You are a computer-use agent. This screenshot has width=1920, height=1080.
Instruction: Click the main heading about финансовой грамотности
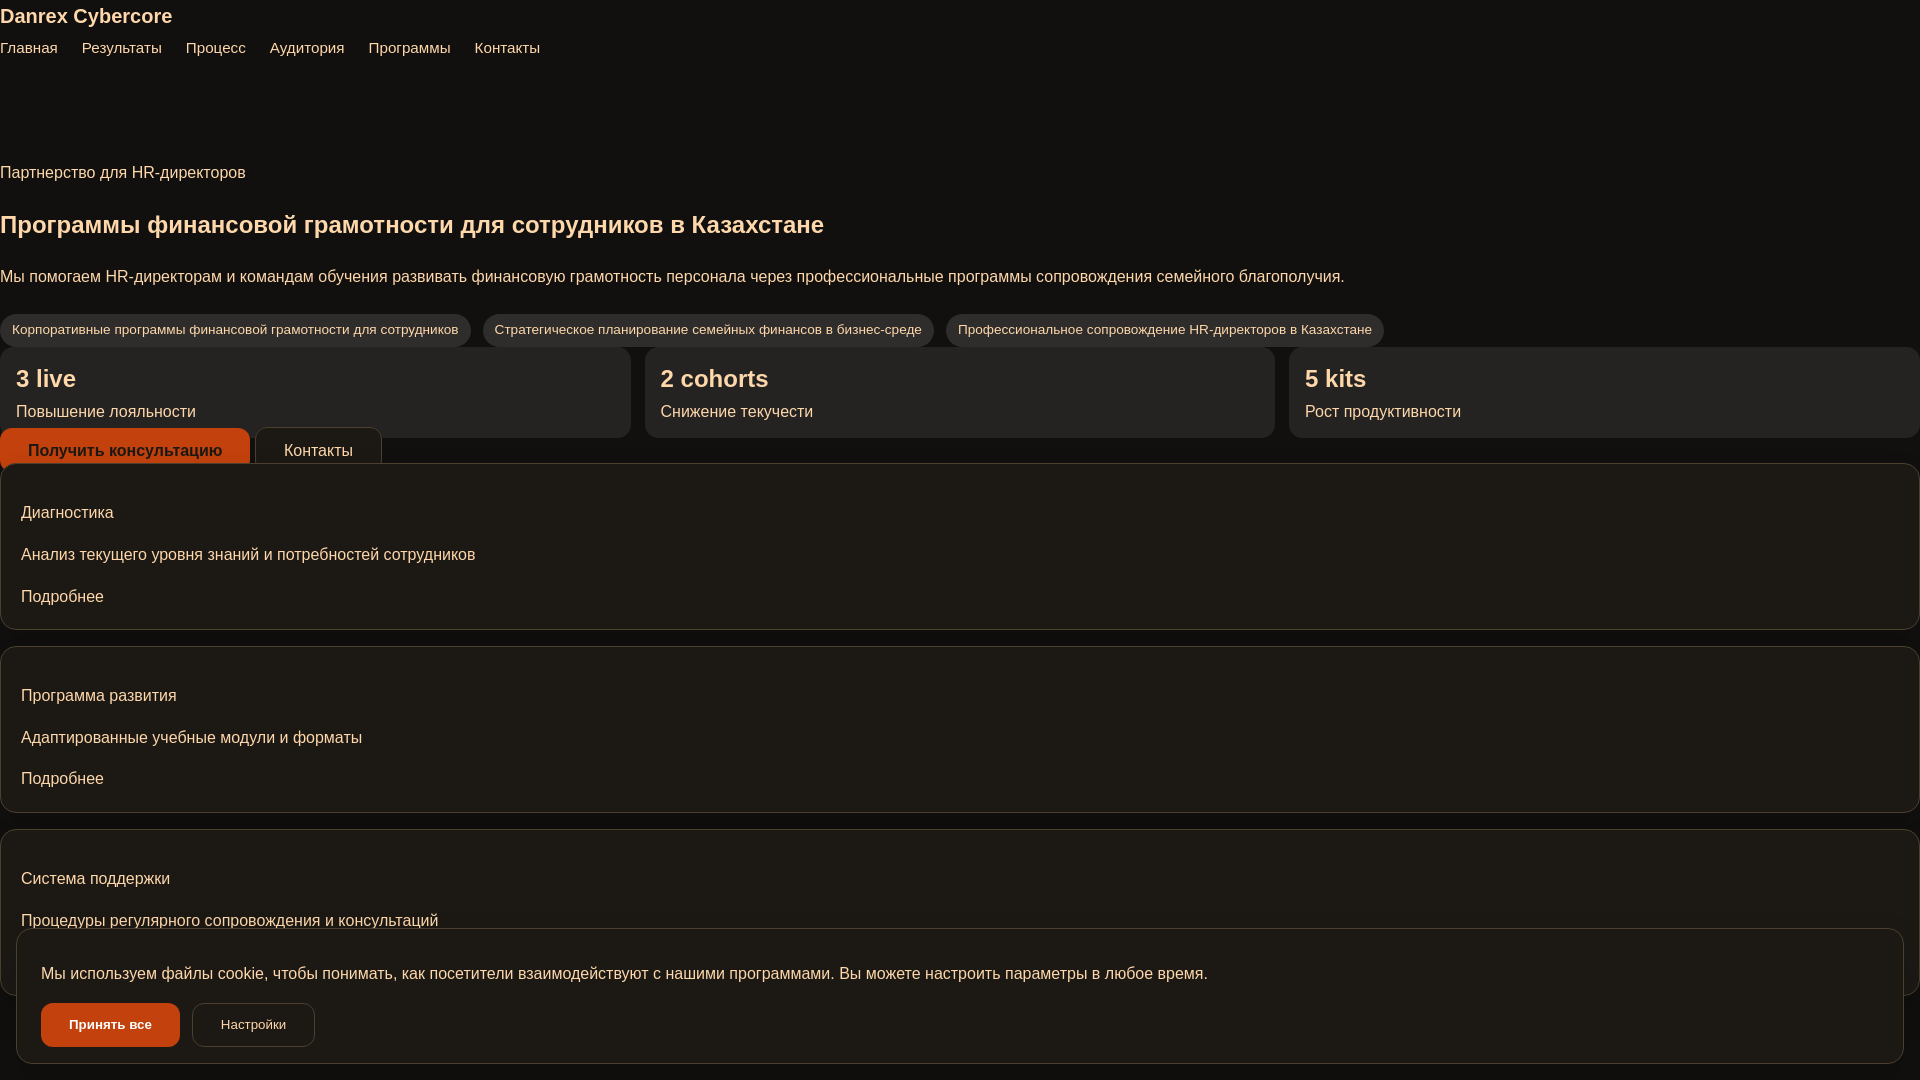(412, 225)
